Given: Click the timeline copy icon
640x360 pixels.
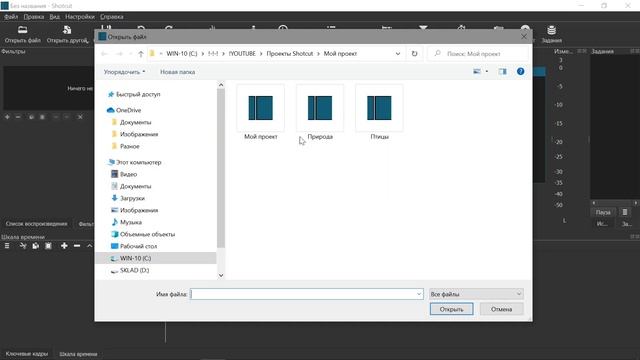Looking at the screenshot, I should coord(36,246).
